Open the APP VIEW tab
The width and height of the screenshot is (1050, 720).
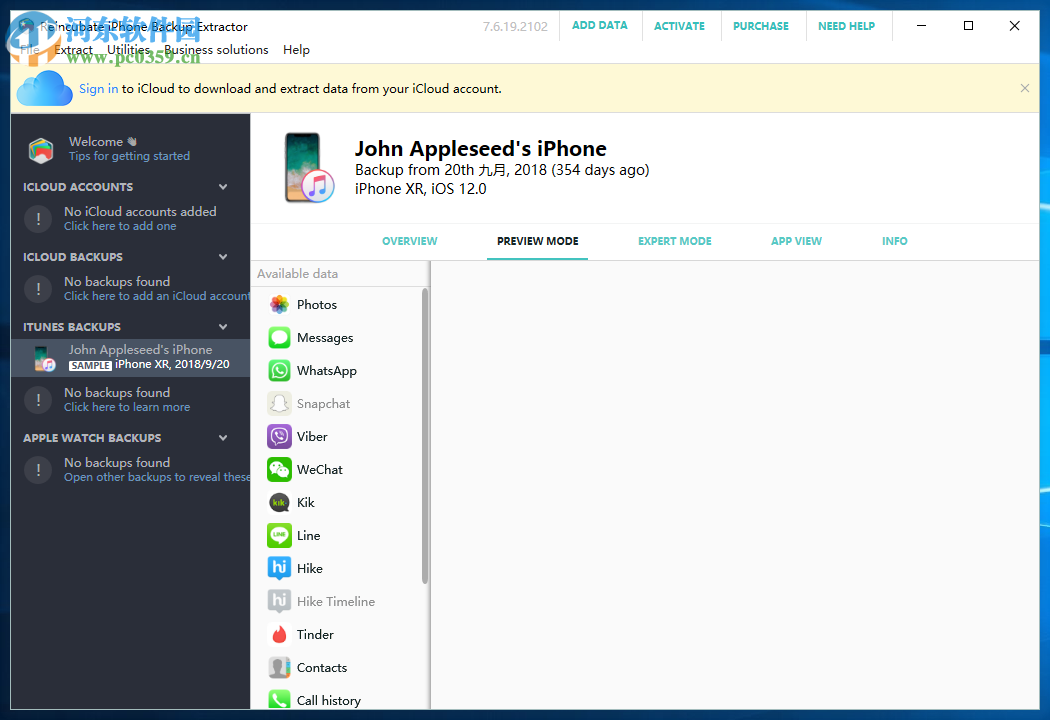(x=796, y=241)
